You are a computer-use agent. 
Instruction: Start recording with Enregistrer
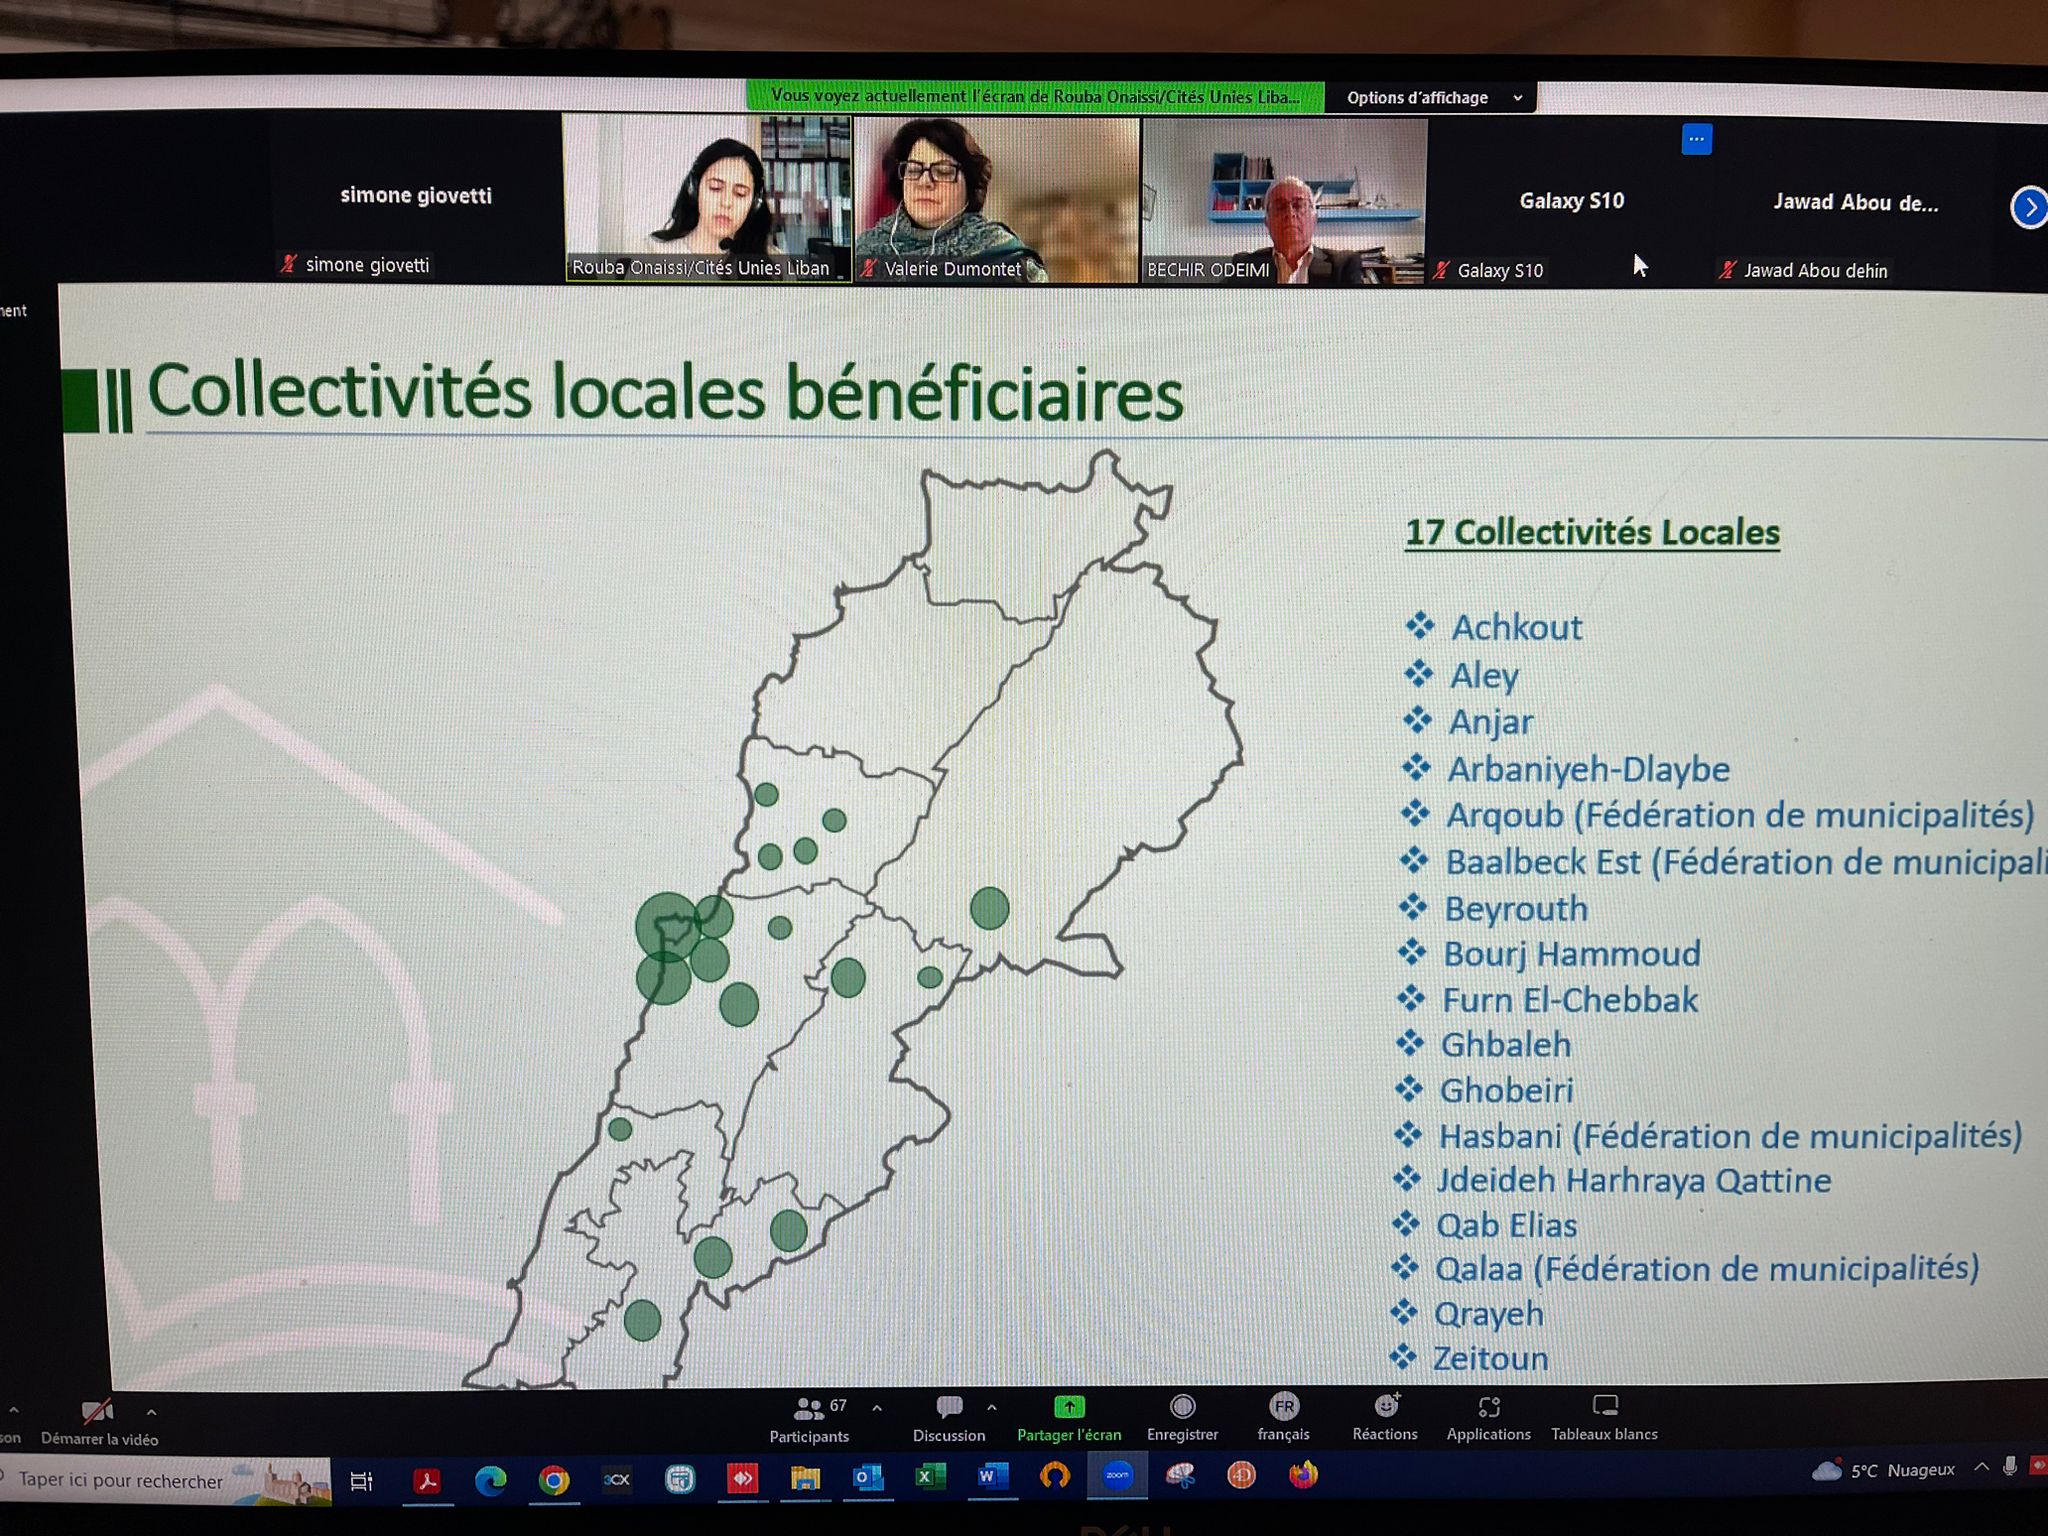(1182, 1408)
